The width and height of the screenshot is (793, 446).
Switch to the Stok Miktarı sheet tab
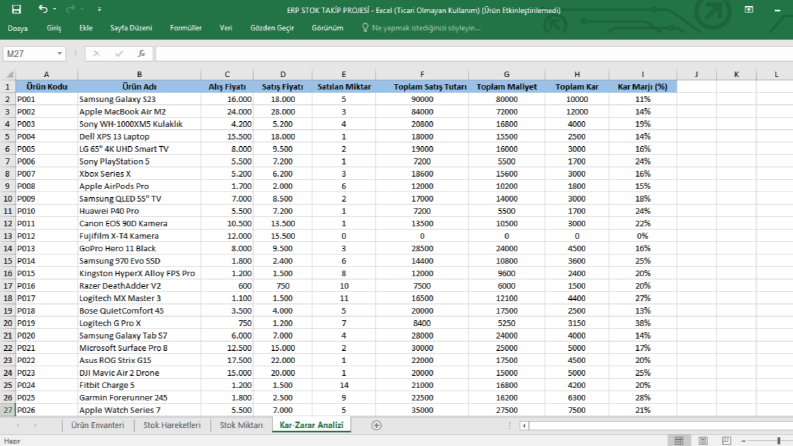[241, 425]
